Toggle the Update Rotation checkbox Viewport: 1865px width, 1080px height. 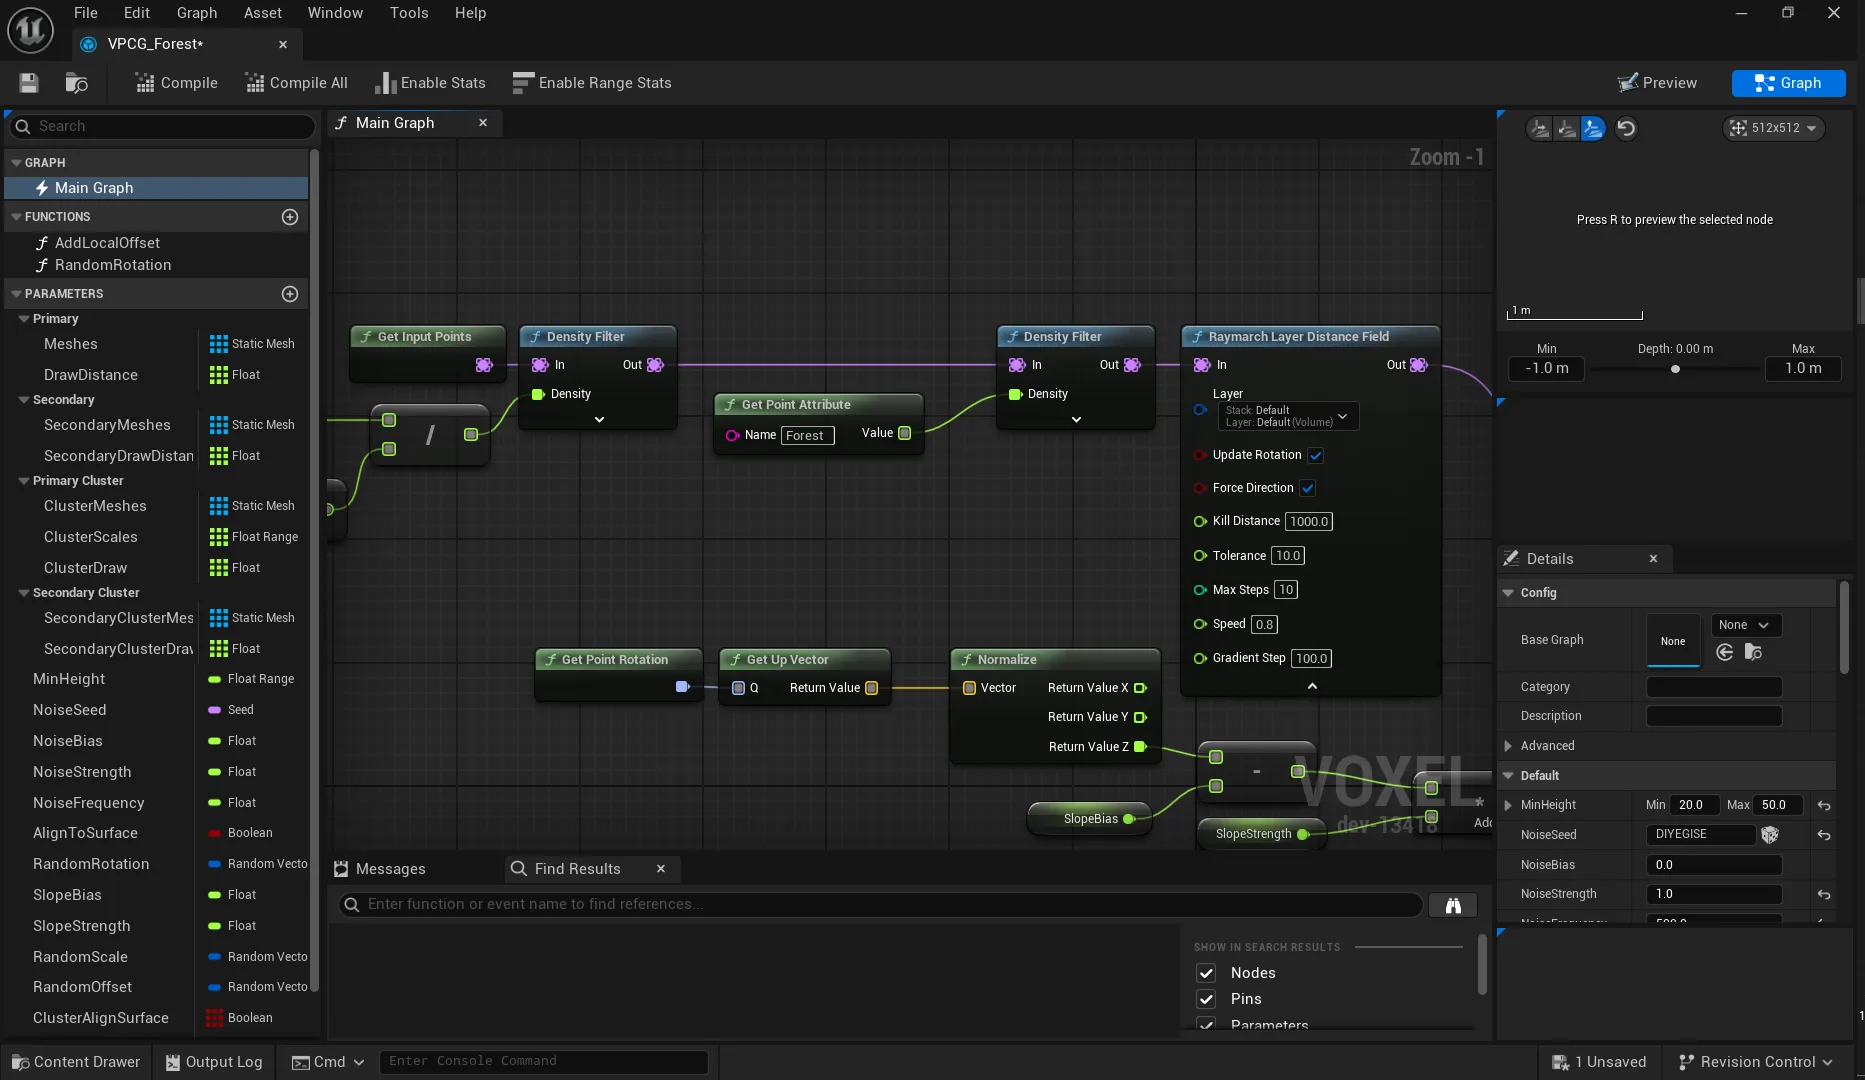pos(1316,455)
